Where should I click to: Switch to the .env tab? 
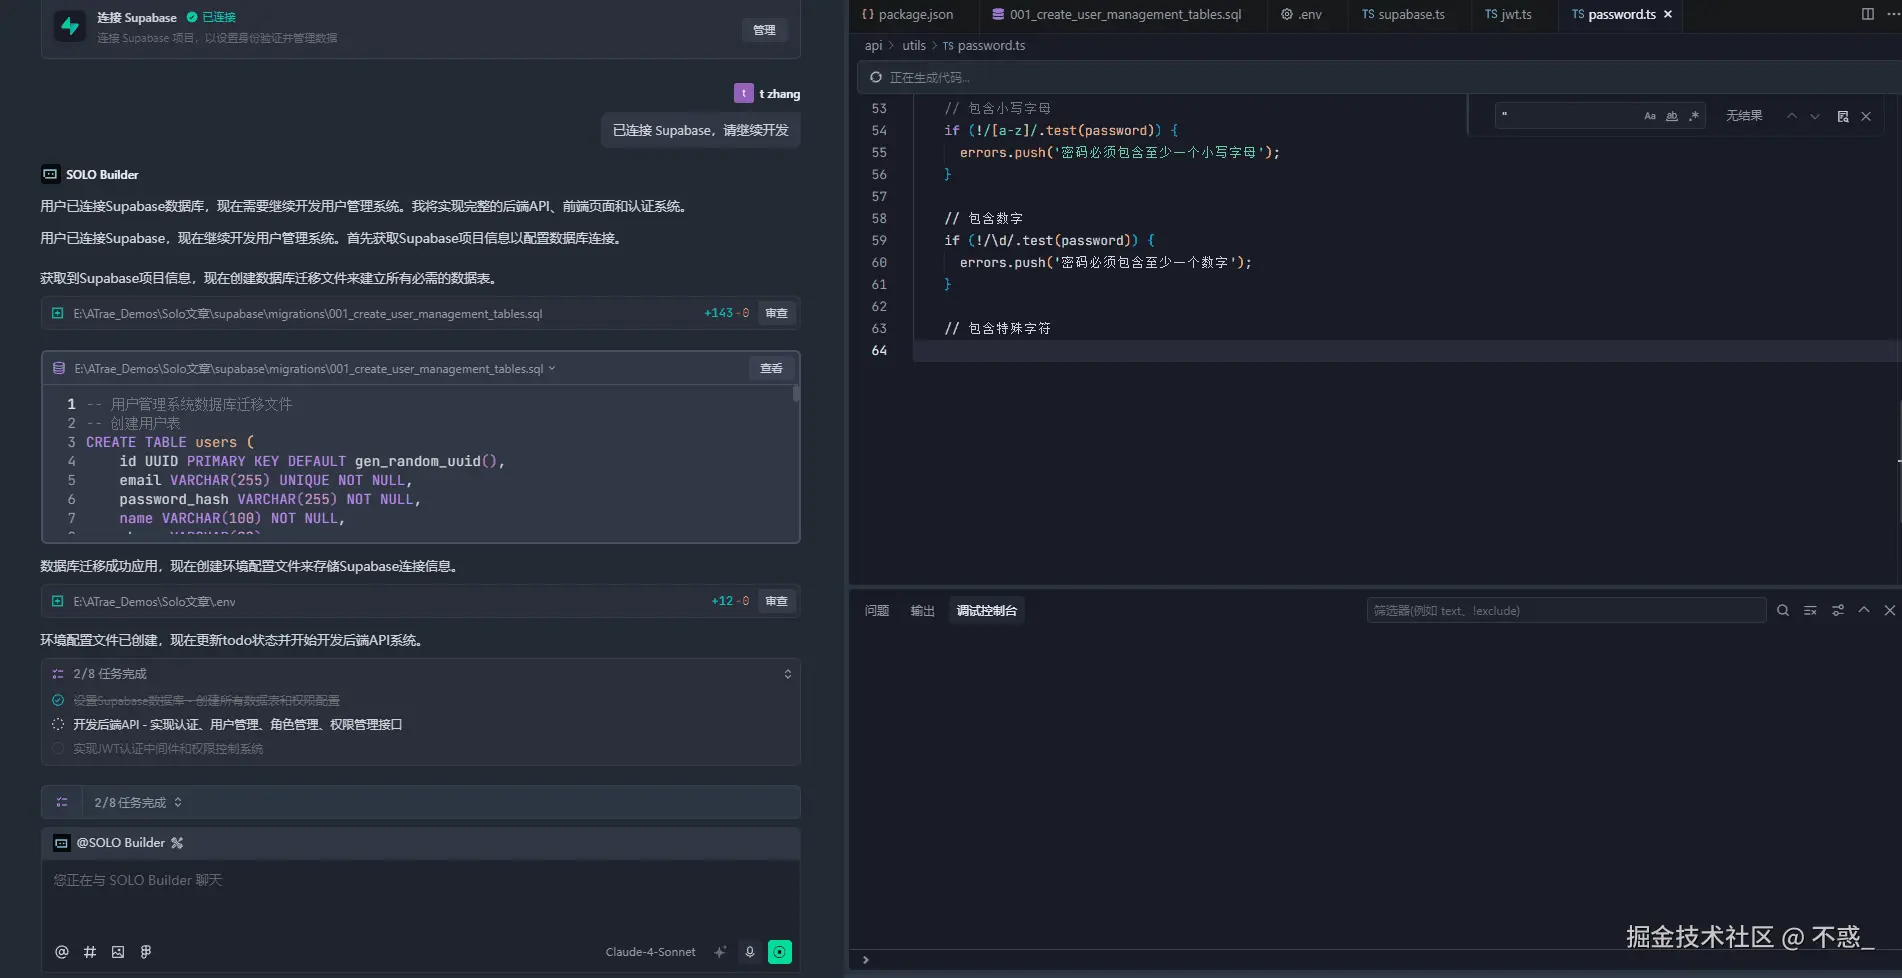(x=1301, y=14)
